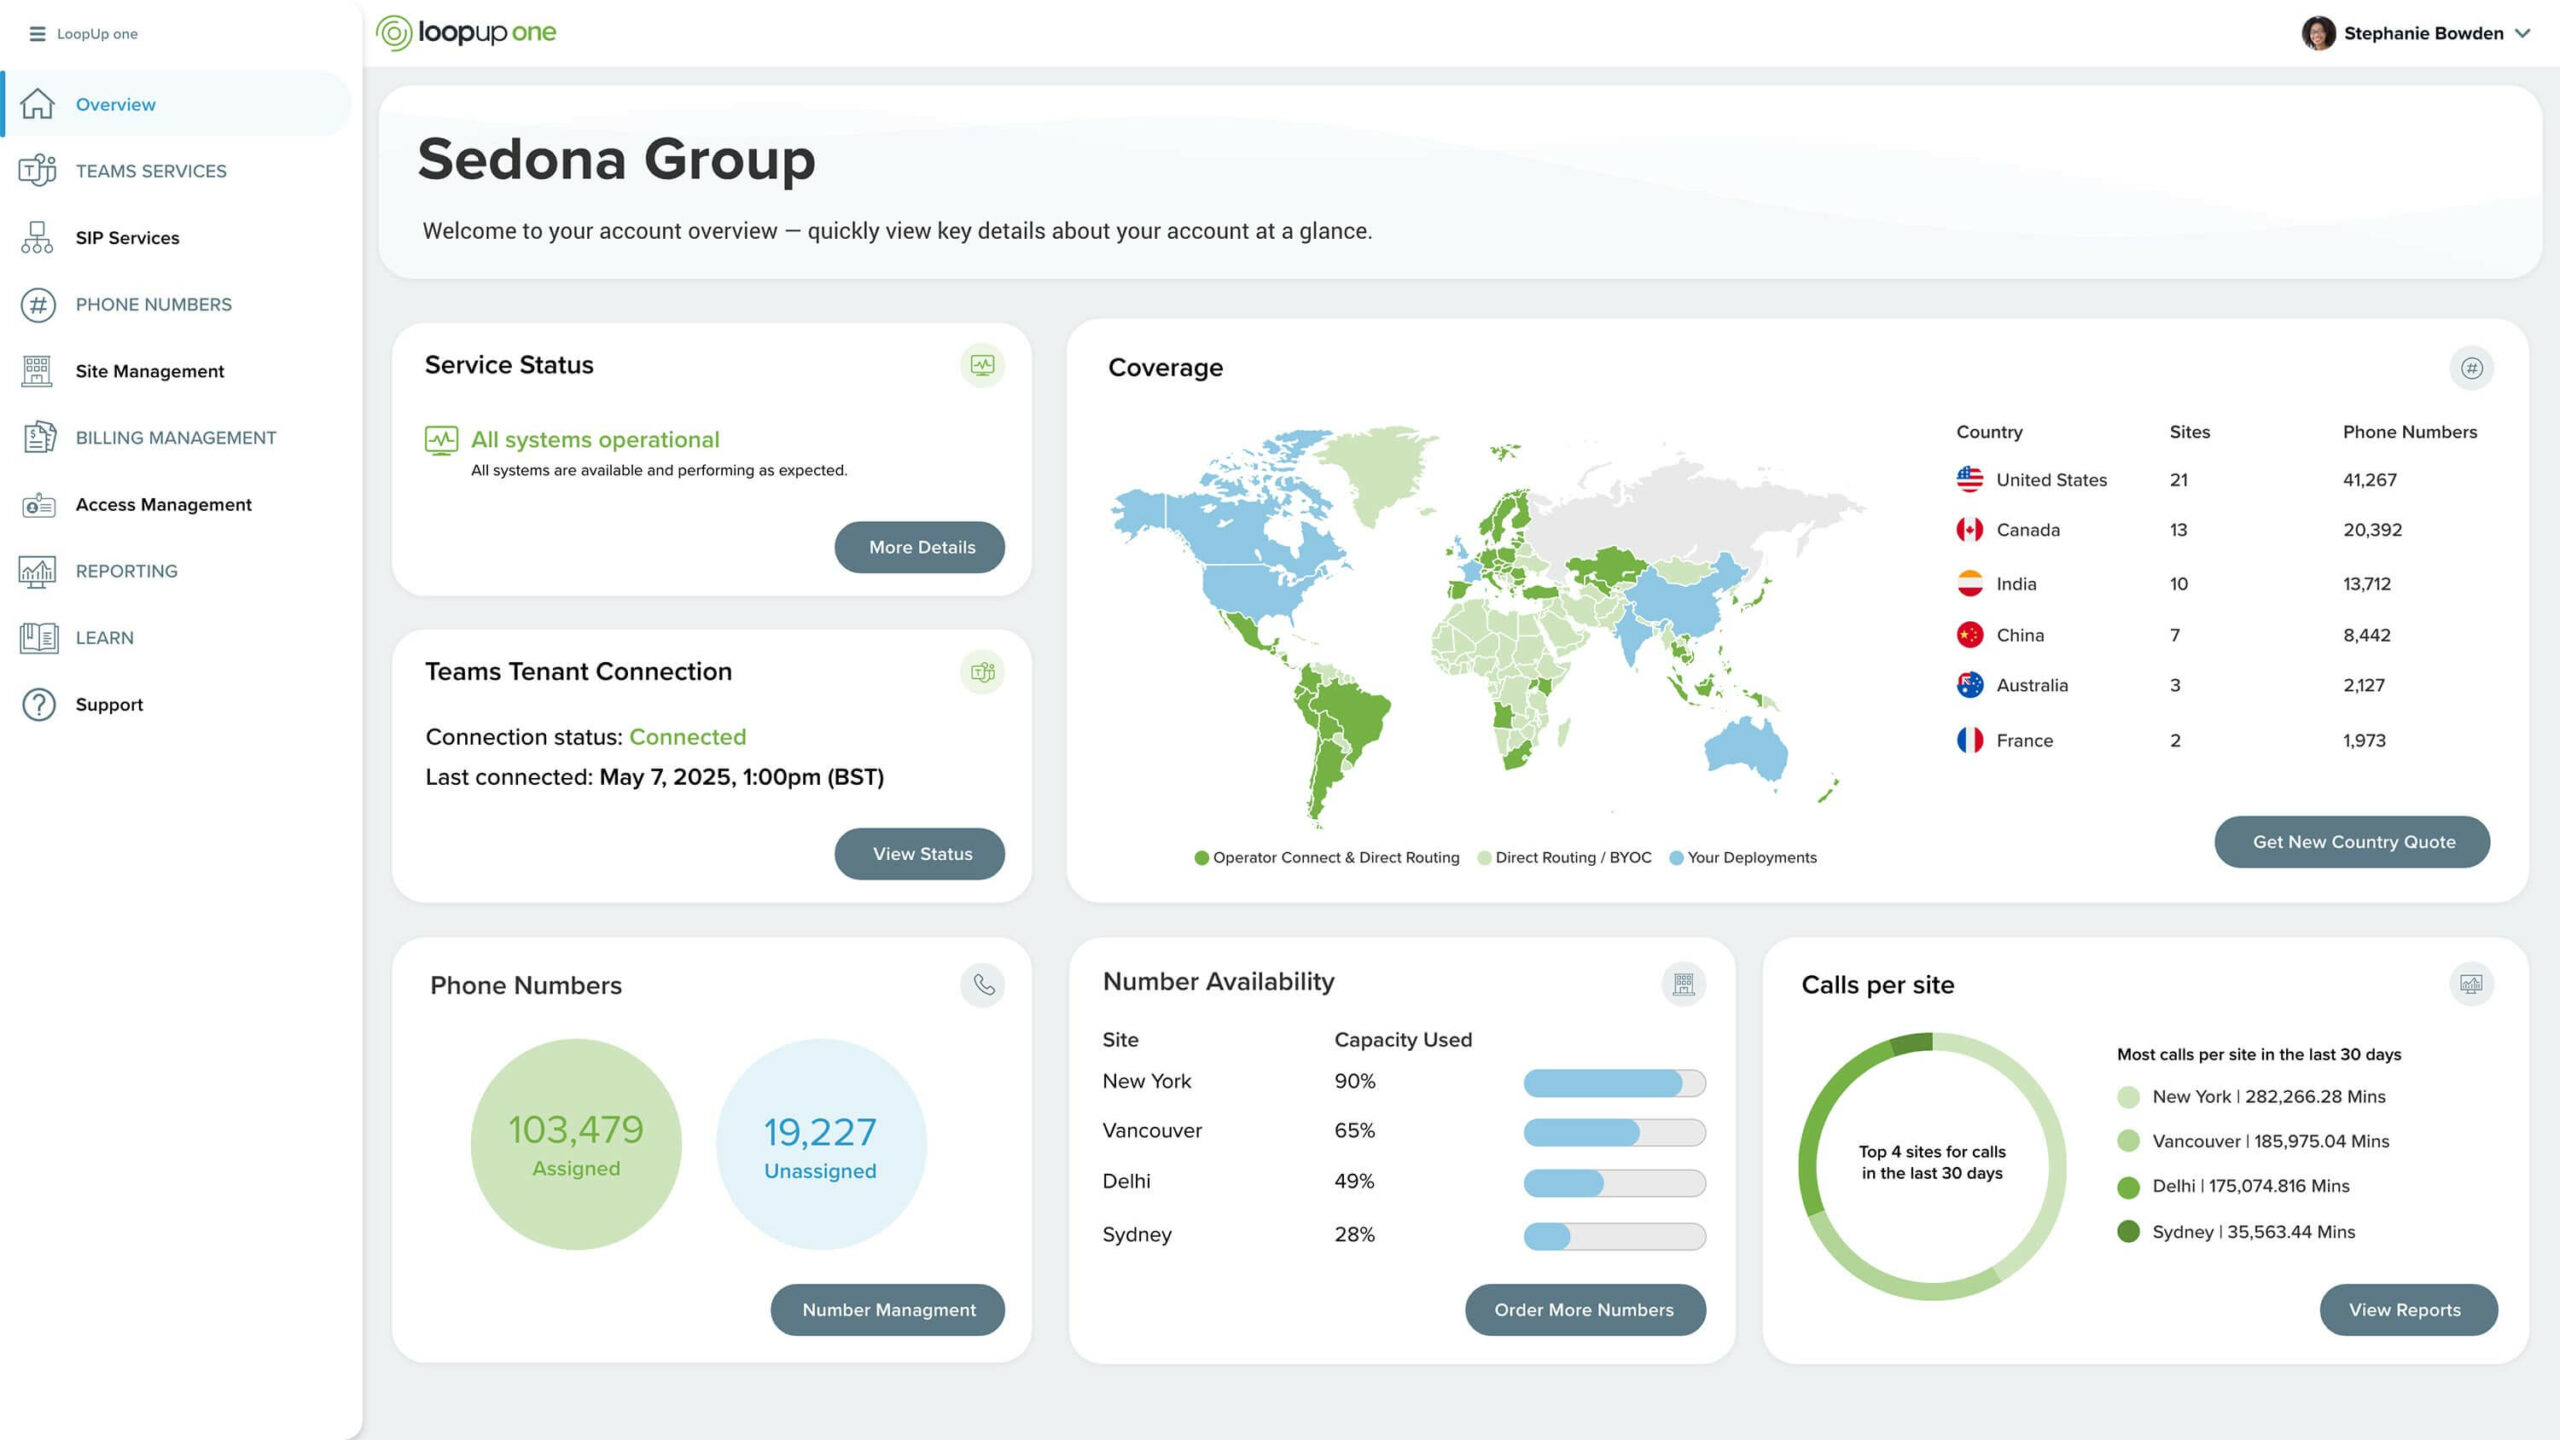This screenshot has height=1440, width=2560.
Task: Click Your Deployments legend dot
Action: [1677, 858]
